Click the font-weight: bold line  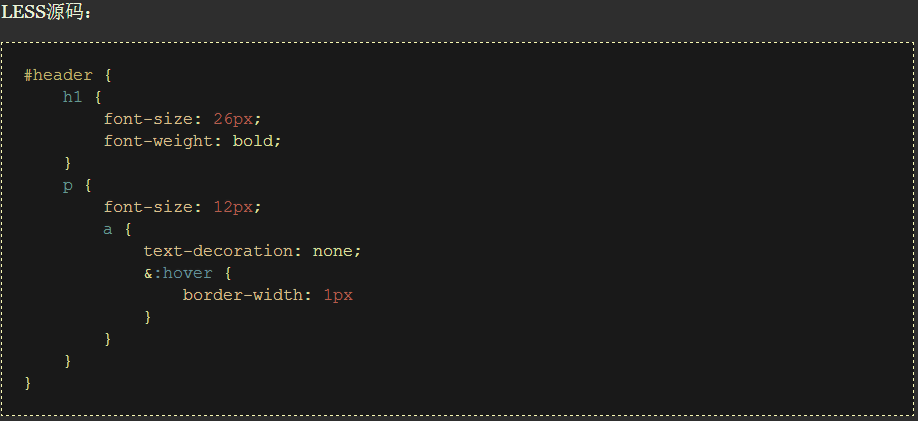(x=192, y=141)
